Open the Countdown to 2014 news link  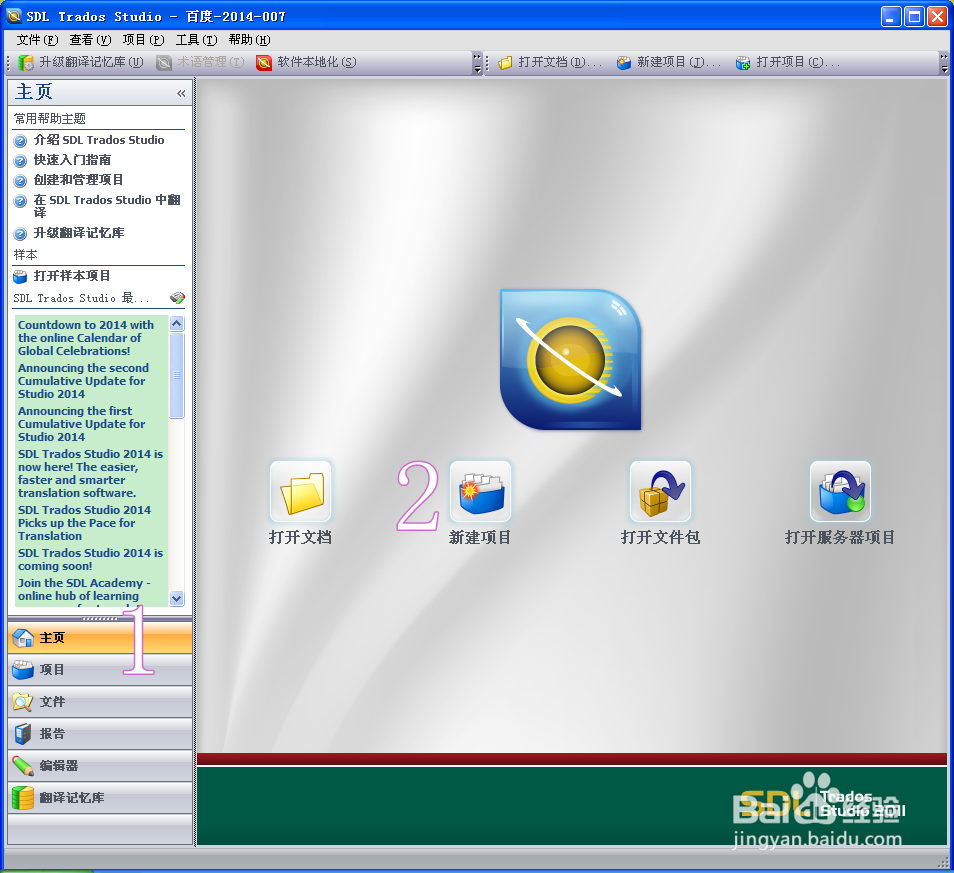(86, 338)
